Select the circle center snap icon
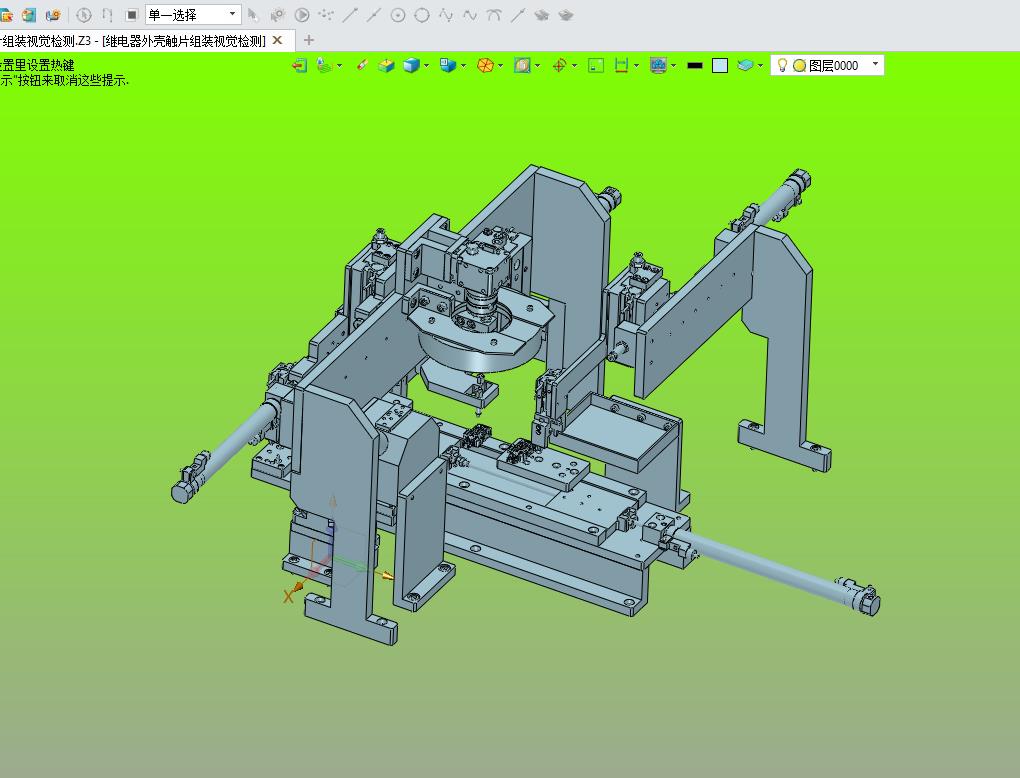This screenshot has height=778, width=1020. tap(397, 14)
